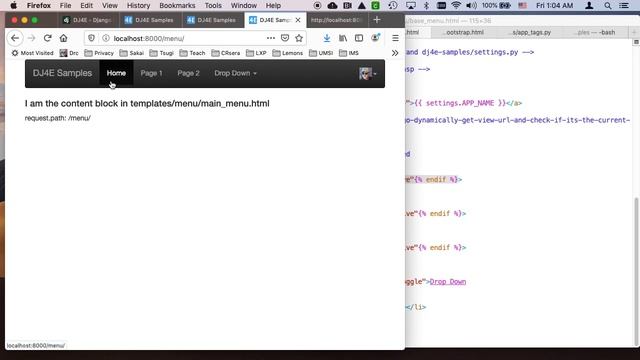Open IMS bookmarks folder

pos(349,53)
